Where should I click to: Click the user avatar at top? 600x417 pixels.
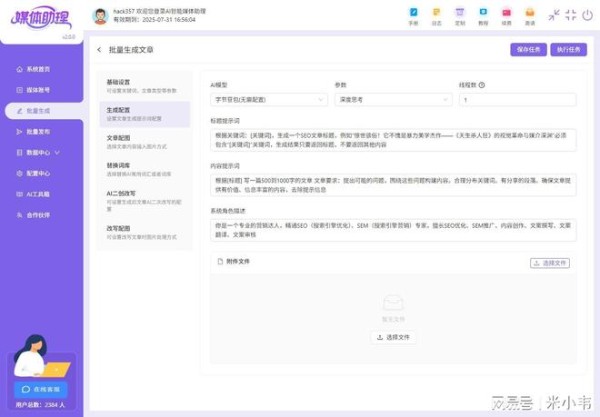point(100,17)
